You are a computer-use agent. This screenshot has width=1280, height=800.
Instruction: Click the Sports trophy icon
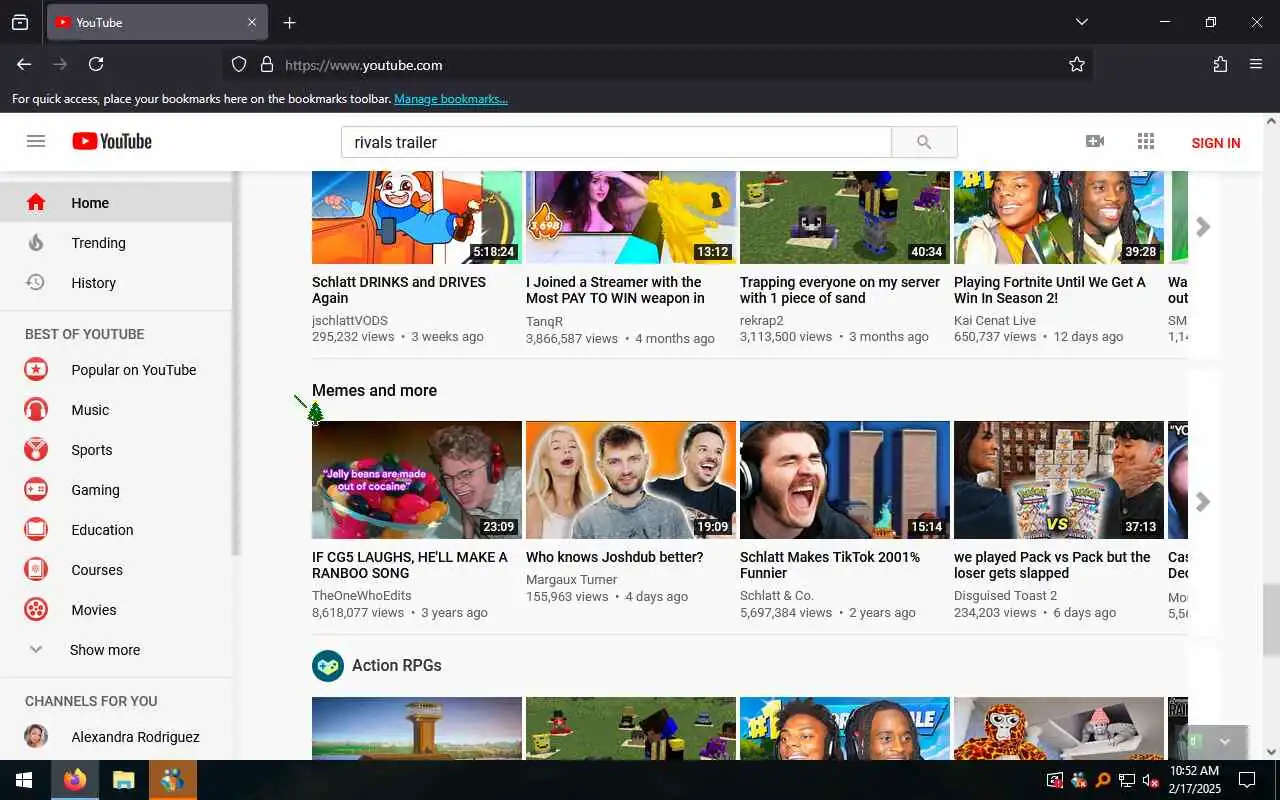[36, 449]
